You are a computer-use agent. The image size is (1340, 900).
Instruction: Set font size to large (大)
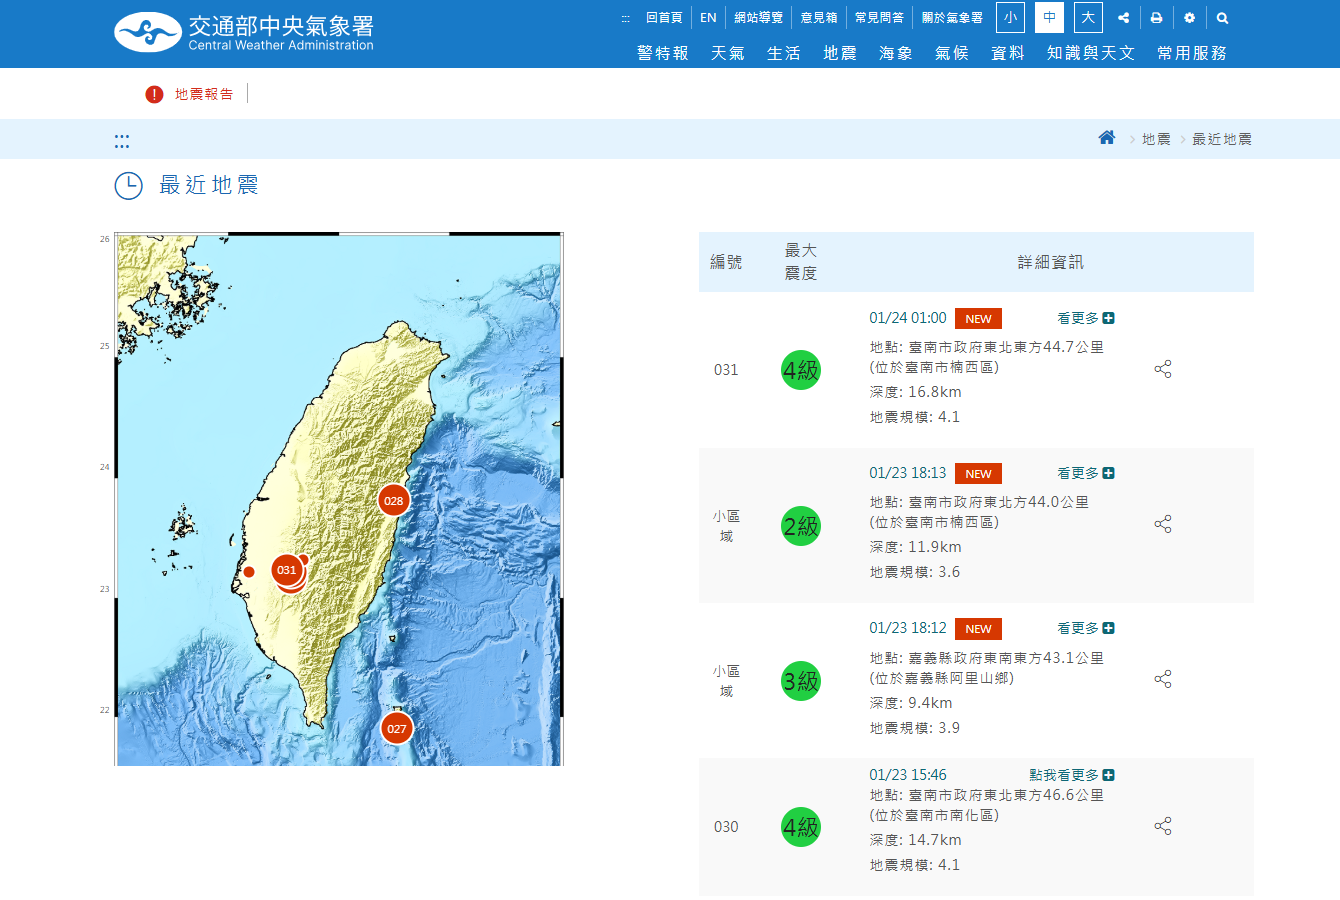pos(1088,17)
